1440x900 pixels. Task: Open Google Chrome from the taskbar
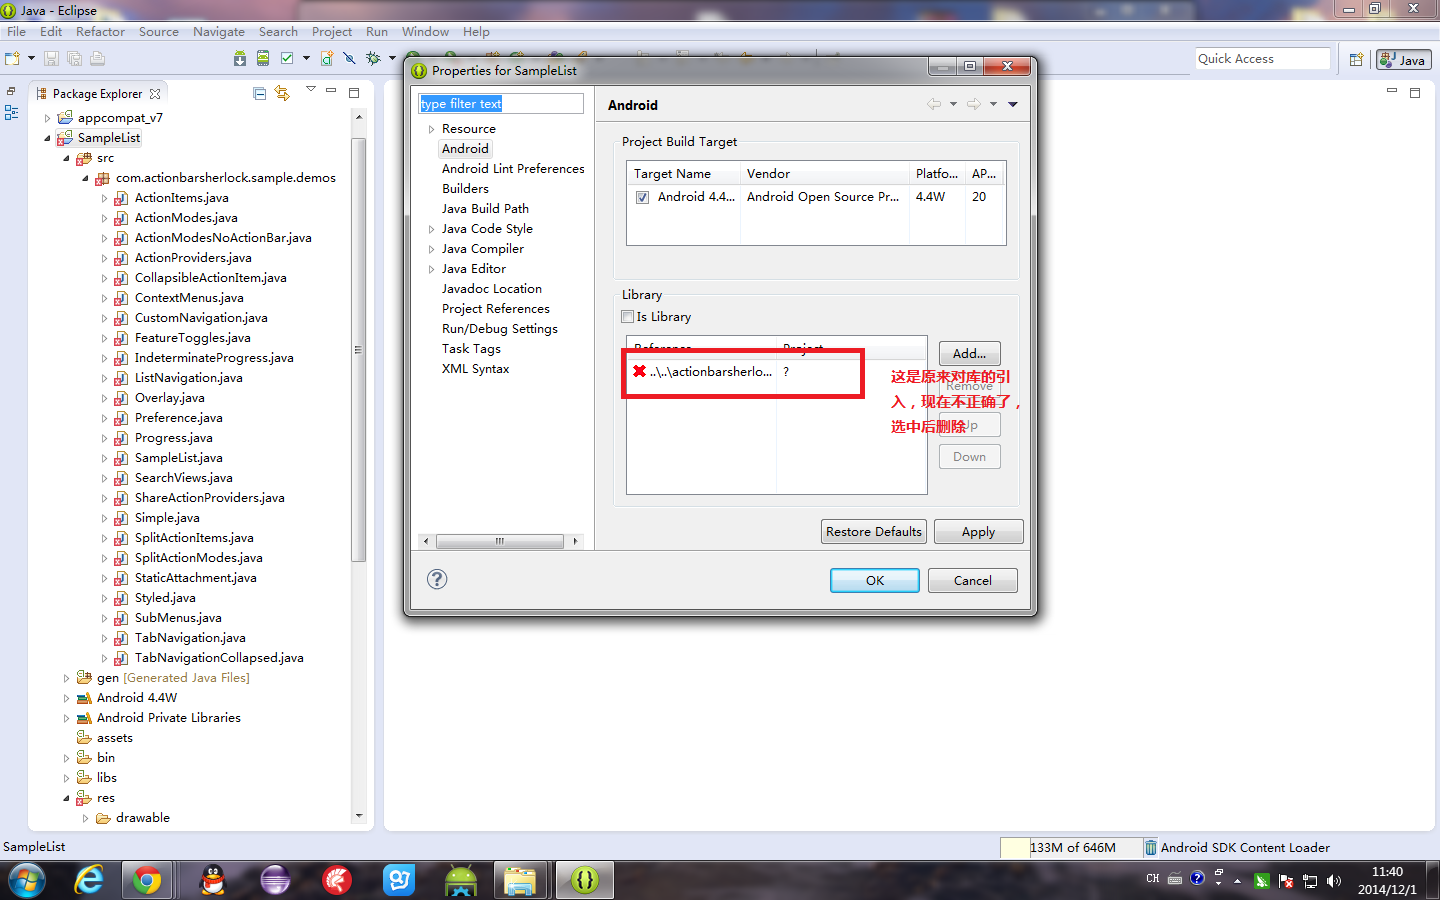(147, 880)
